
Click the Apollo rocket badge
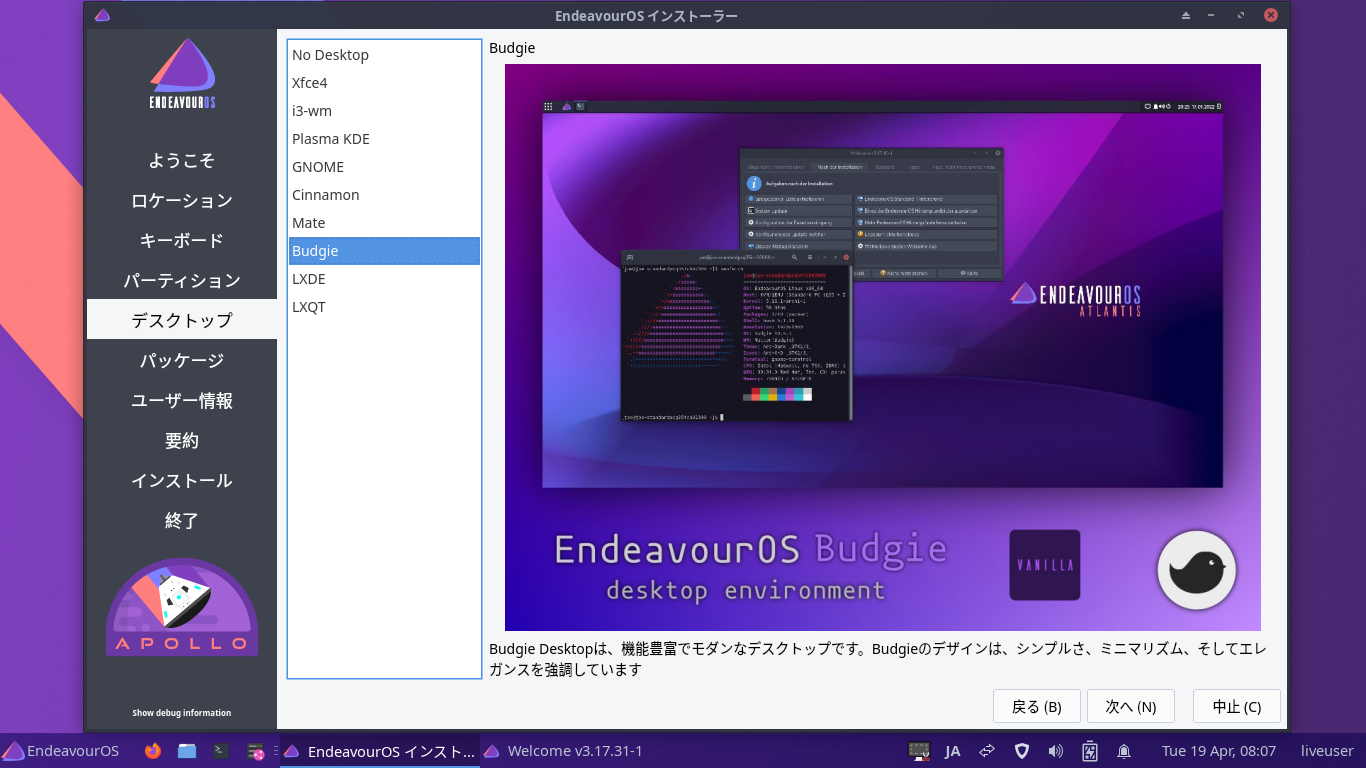tap(182, 608)
